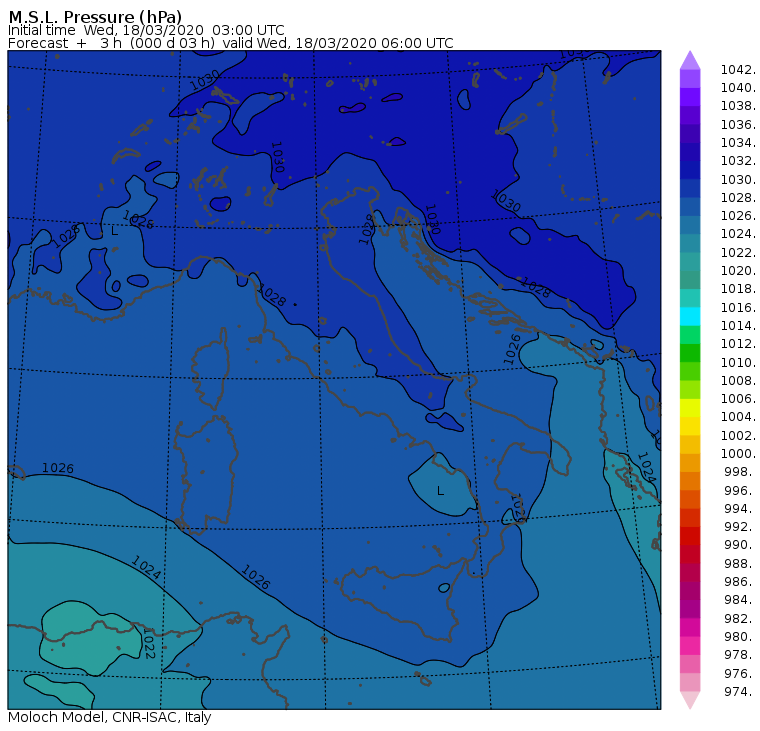The image size is (760, 731).
Task: Click the "1014." legend label
Action: point(738,326)
